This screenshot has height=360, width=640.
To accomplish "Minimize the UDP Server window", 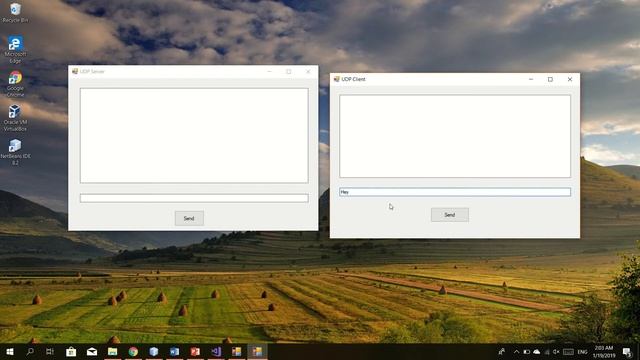I will pos(269,71).
